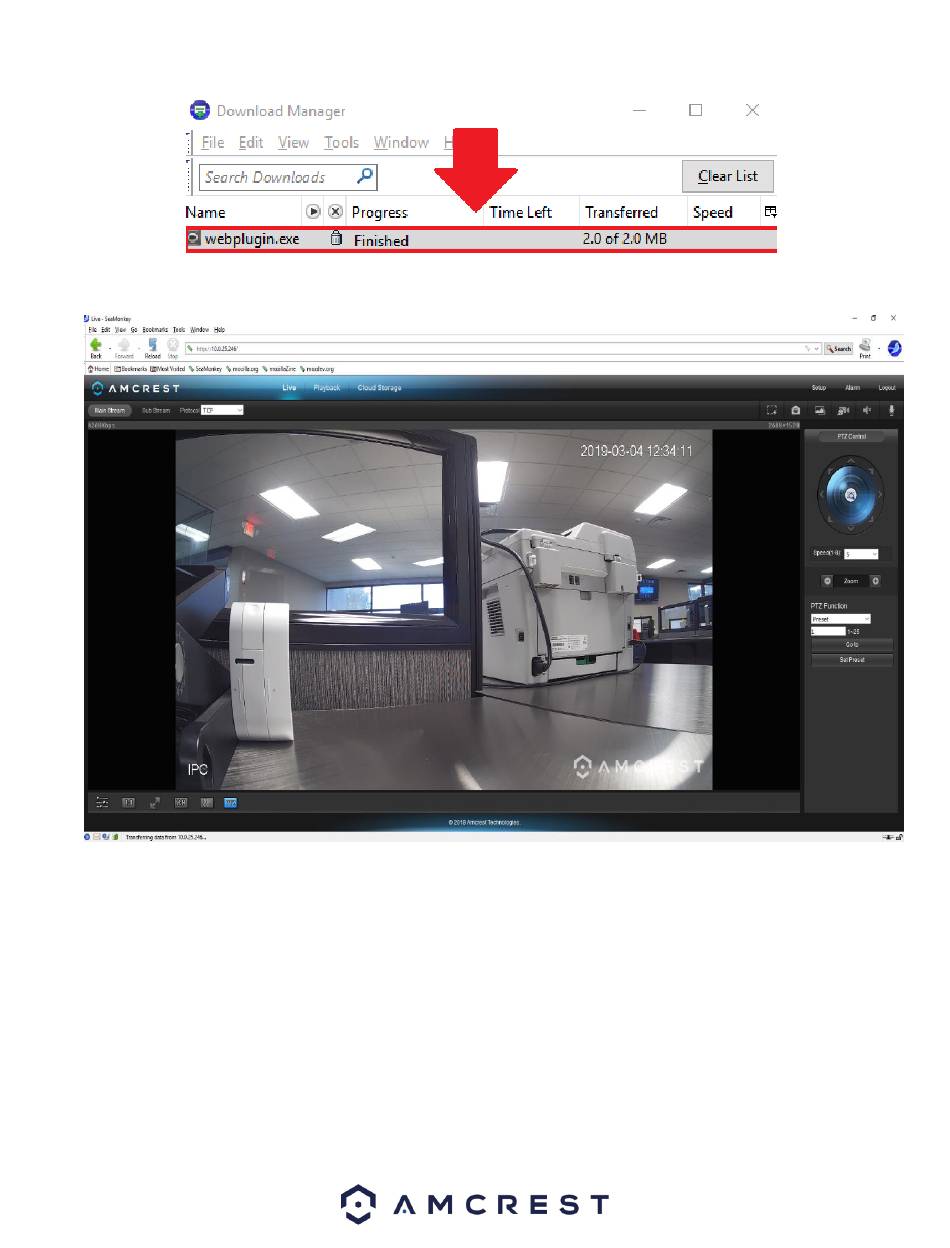Viewport: 950px width, 1248px height.
Task: Open the mozilla.org bookmark link
Action: (244, 369)
